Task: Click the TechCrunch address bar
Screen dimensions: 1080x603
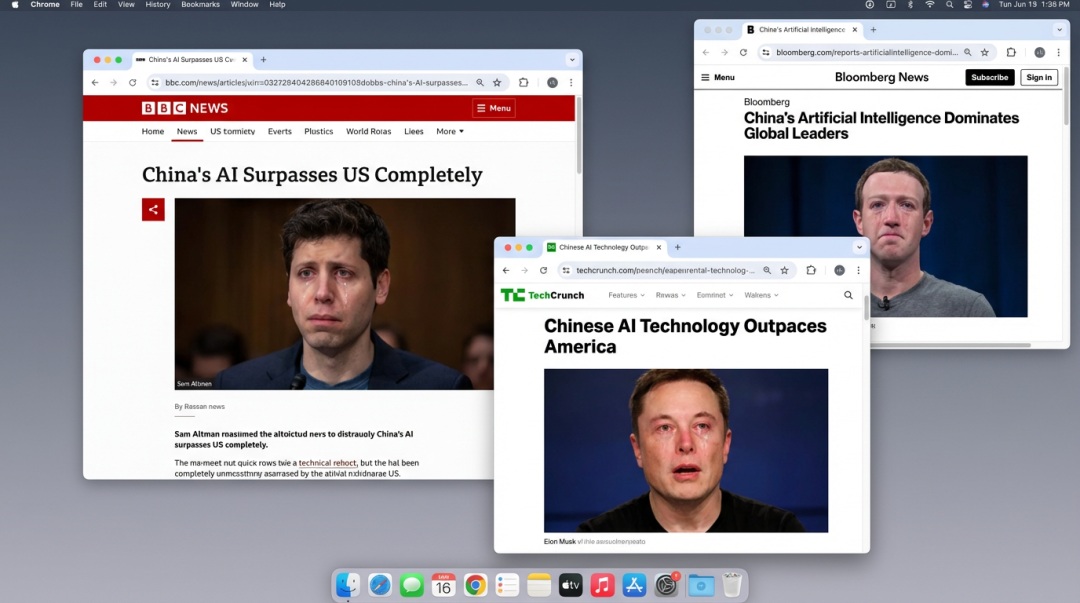Action: point(660,270)
